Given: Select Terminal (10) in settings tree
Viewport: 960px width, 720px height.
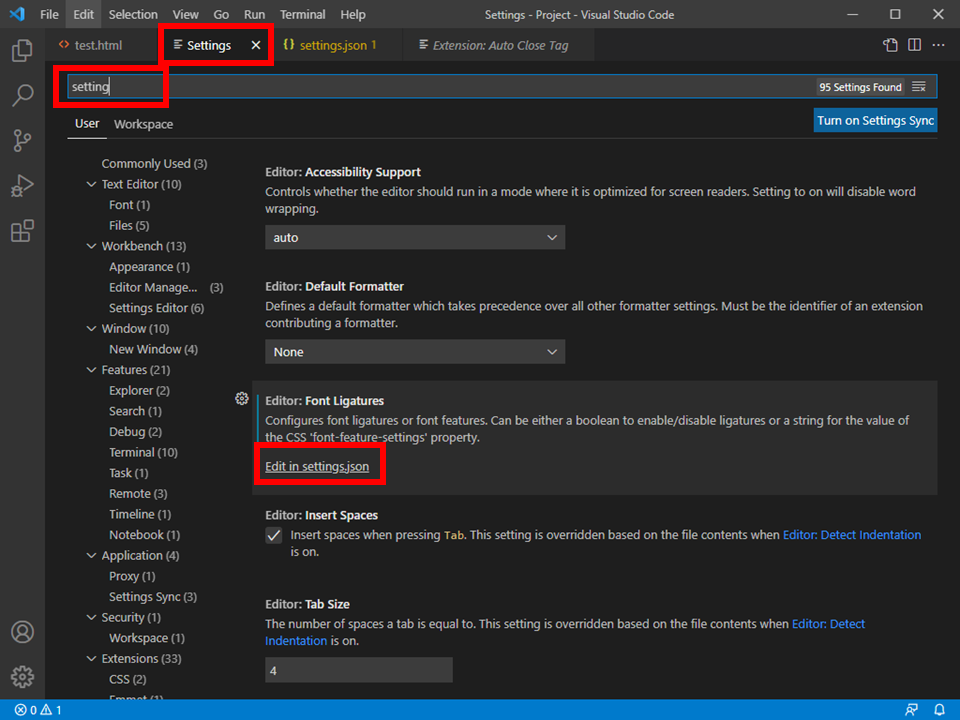Looking at the screenshot, I should (x=143, y=452).
